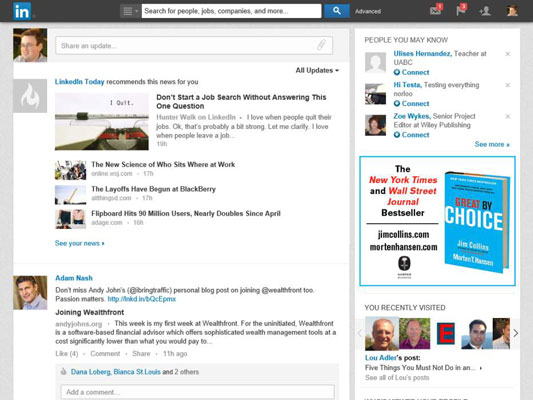533x400 pixels.
Task: Click the search people and jobs field
Action: (x=231, y=11)
